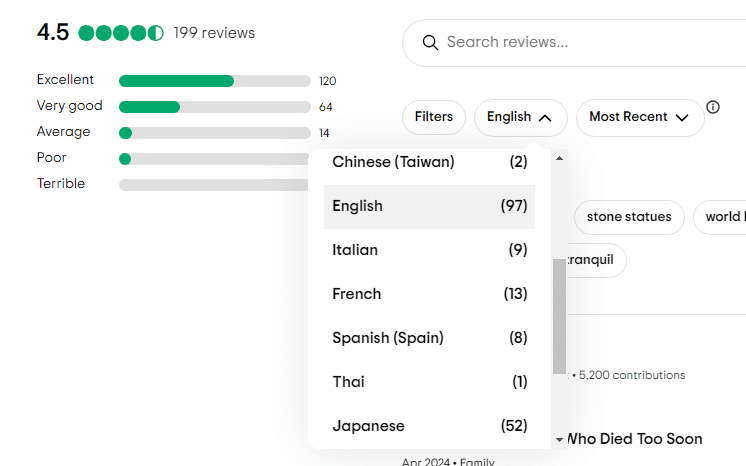Click the stone statues tag chip
746x466 pixels.
[629, 217]
